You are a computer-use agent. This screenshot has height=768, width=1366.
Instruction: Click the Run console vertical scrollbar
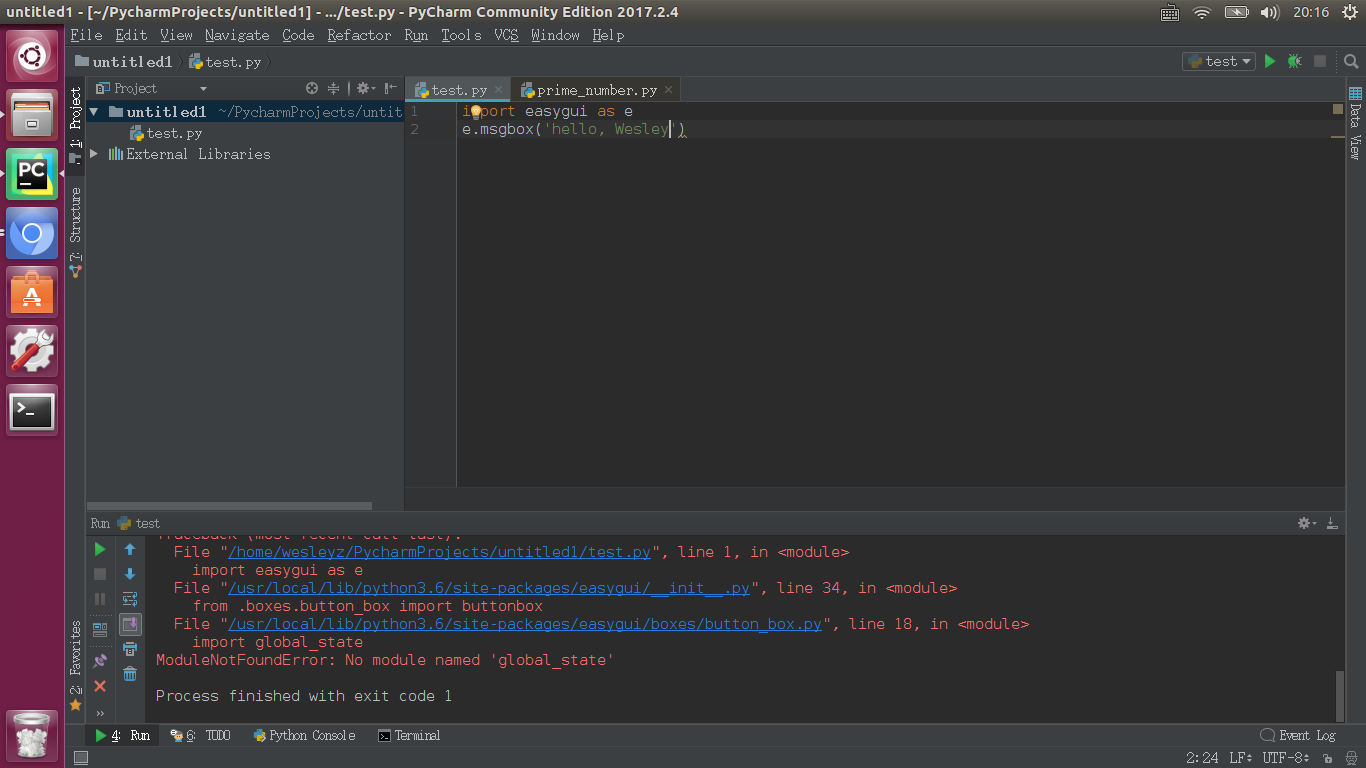1340,694
